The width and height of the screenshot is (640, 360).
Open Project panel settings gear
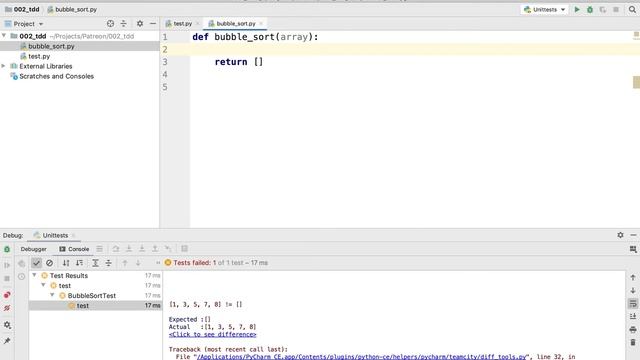click(x=140, y=24)
